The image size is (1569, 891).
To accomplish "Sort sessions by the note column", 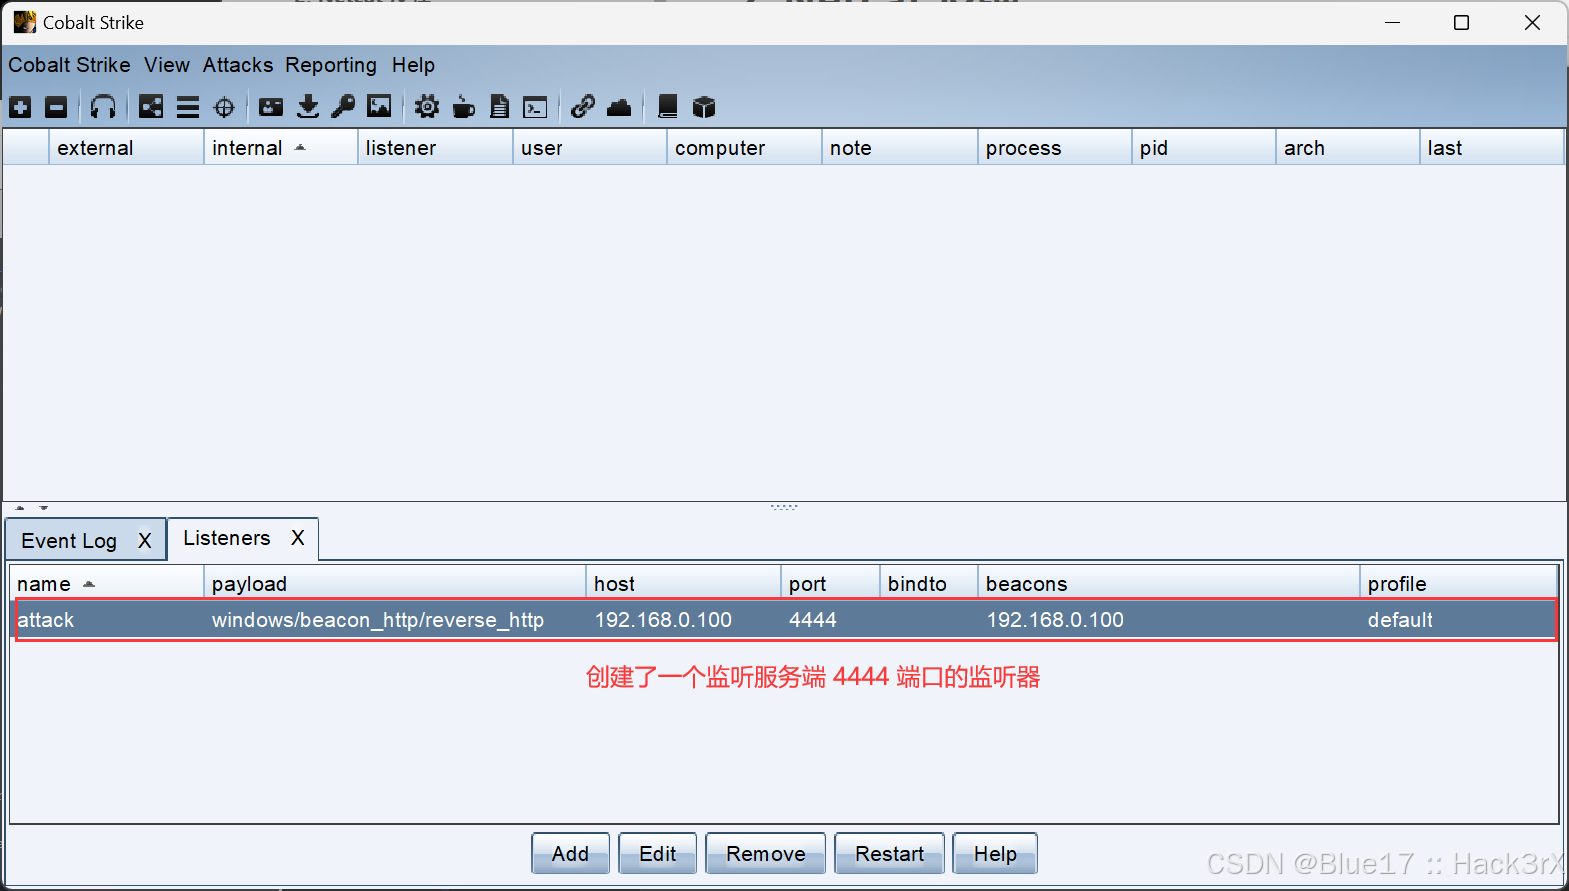I will click(899, 148).
